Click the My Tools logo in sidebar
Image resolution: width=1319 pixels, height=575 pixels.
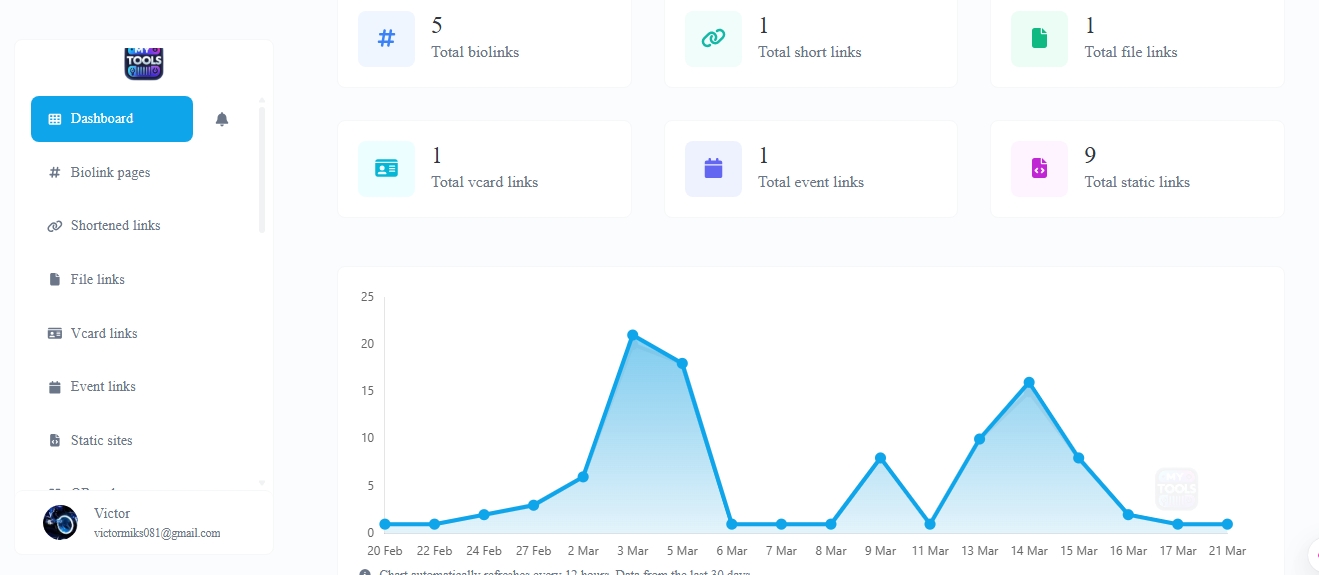[143, 63]
